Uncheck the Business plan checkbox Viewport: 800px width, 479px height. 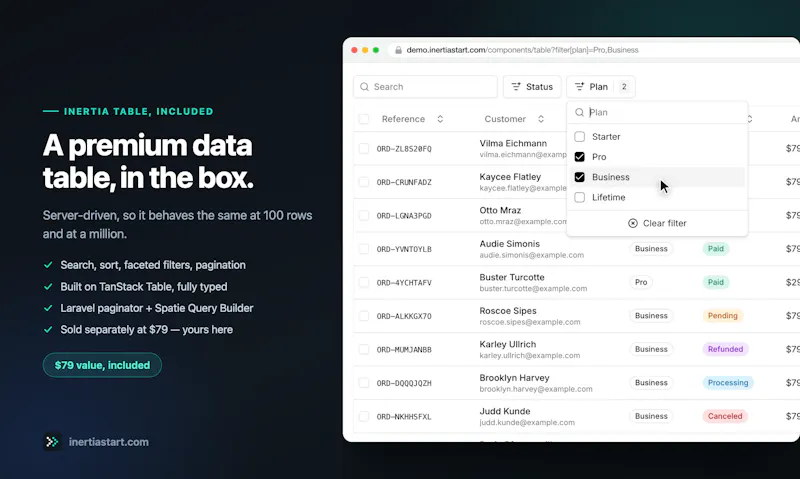pyautogui.click(x=580, y=177)
